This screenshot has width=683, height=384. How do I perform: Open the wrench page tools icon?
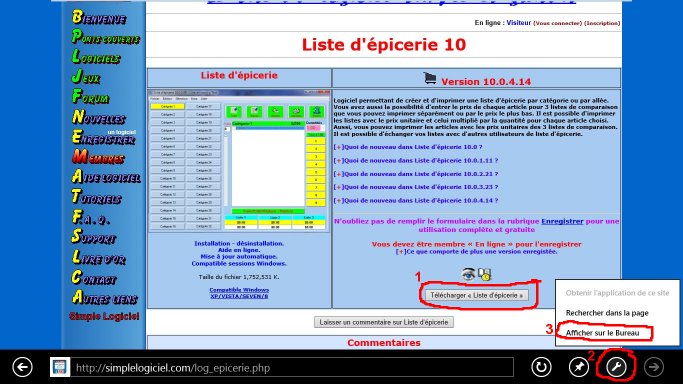click(616, 367)
